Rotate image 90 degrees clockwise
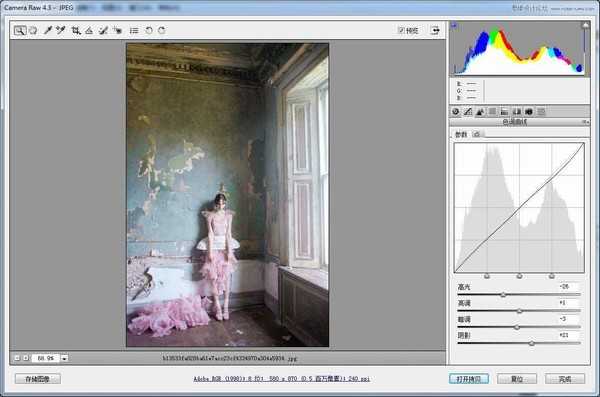600x397 pixels. click(x=162, y=31)
